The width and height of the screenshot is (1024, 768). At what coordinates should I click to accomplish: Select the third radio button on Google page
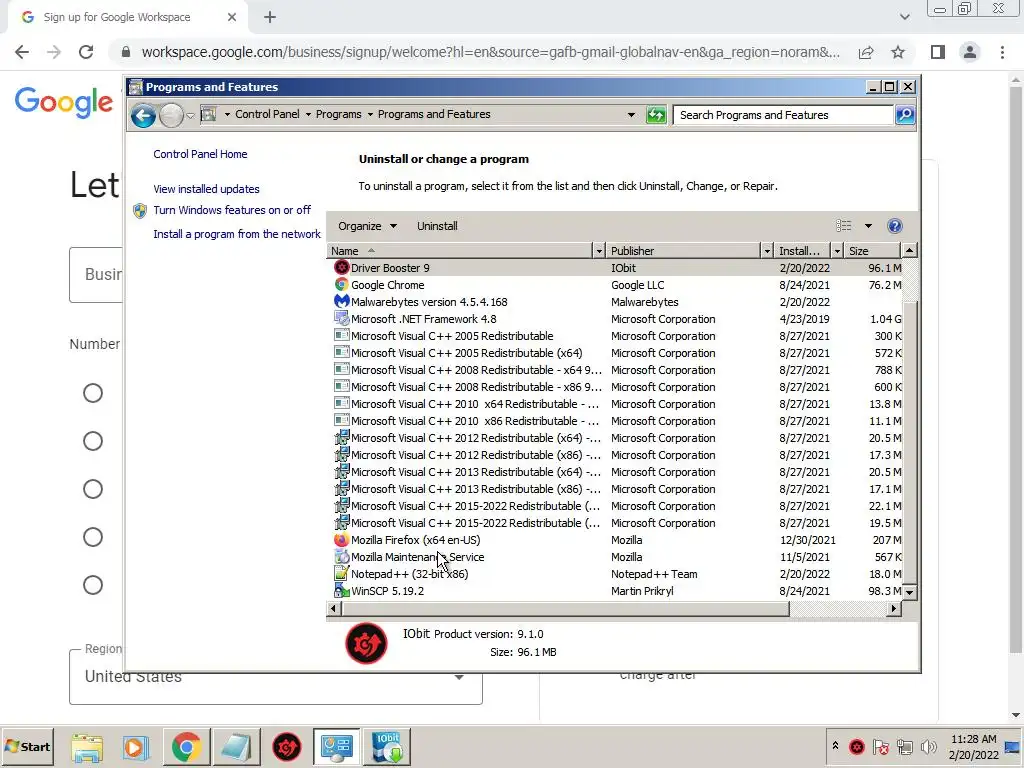pyautogui.click(x=93, y=489)
